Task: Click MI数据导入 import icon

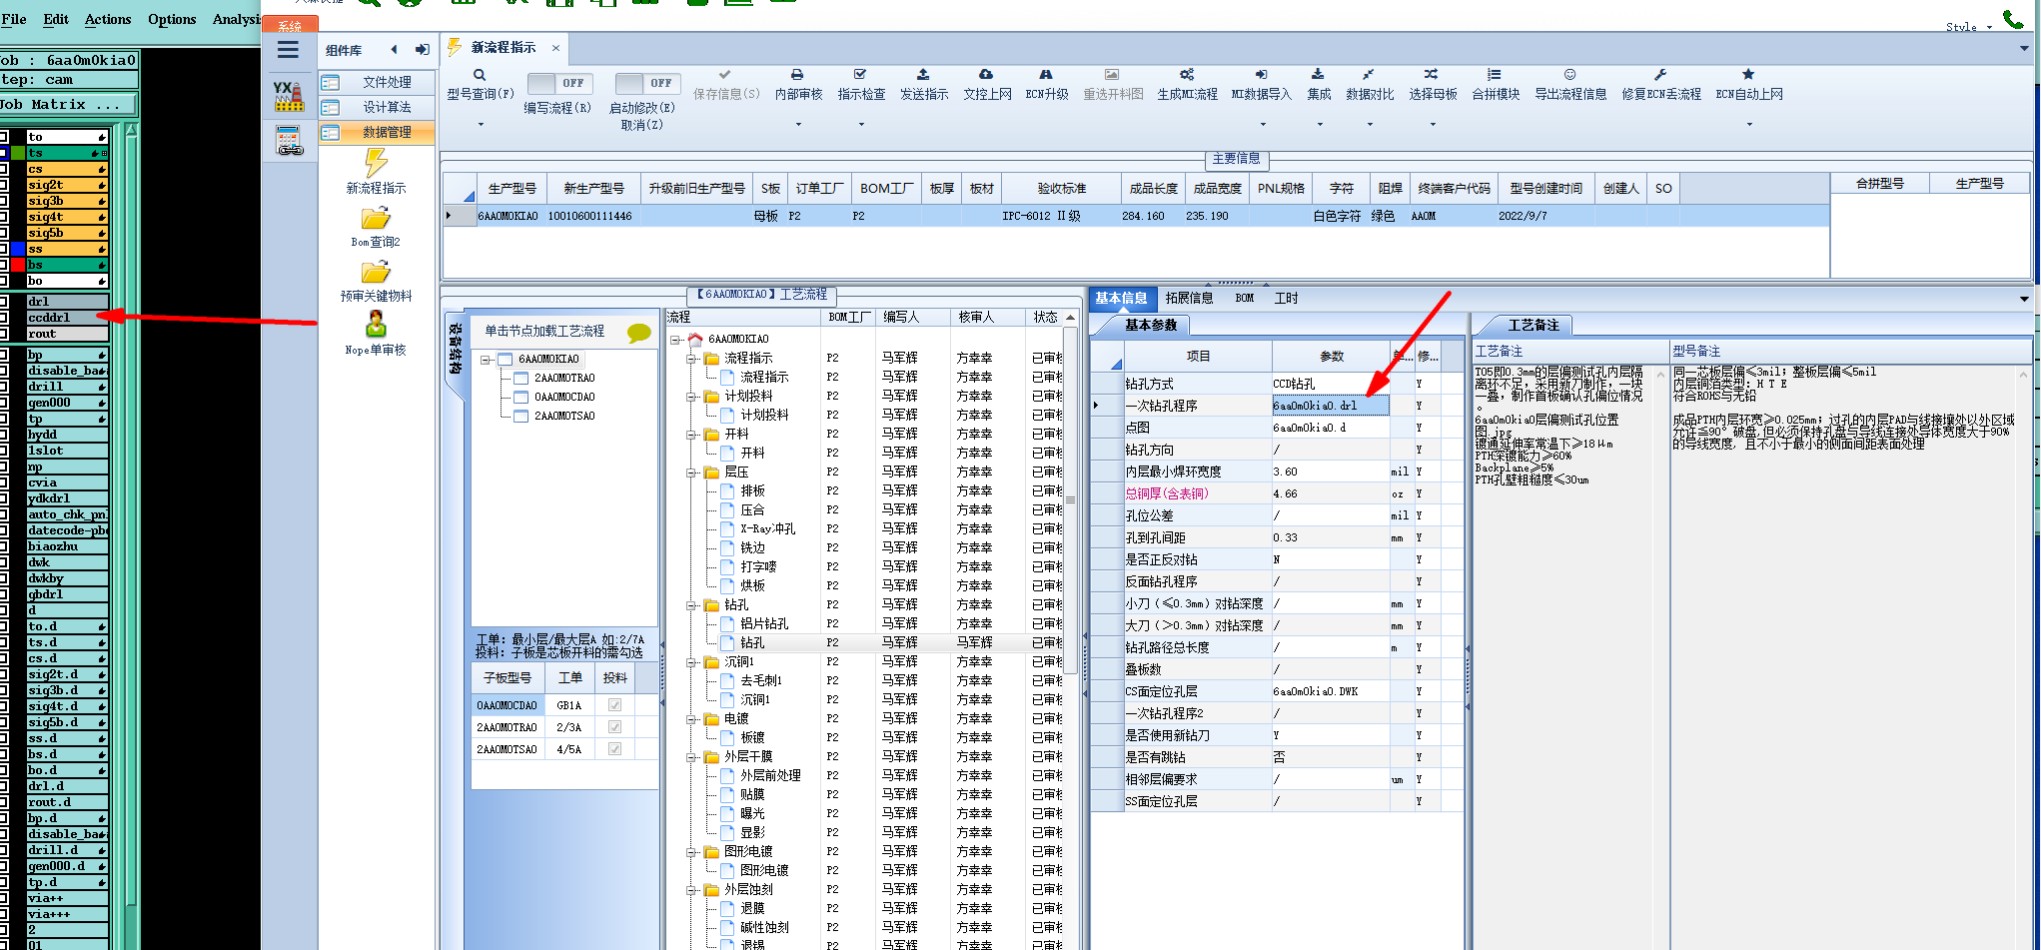Action: coord(1261,75)
